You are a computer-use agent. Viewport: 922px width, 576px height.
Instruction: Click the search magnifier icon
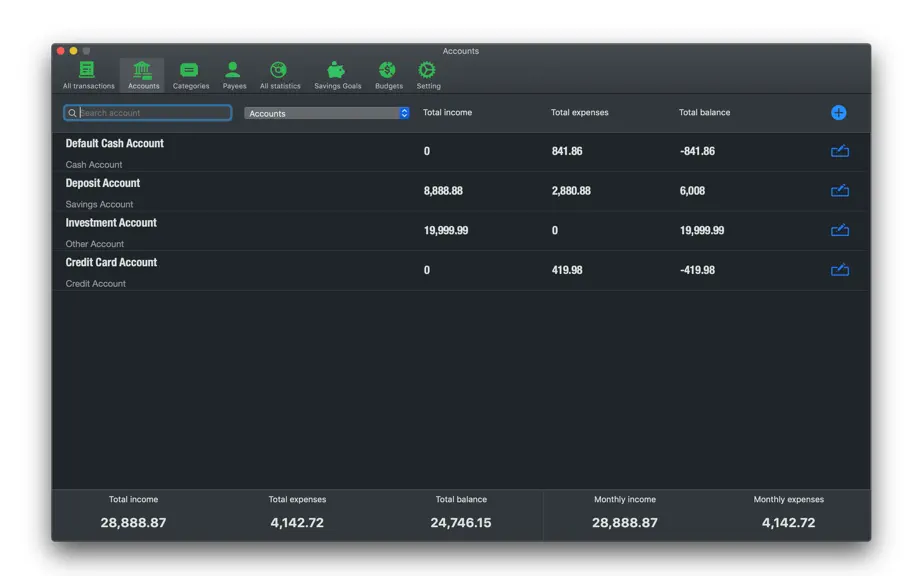pos(72,113)
